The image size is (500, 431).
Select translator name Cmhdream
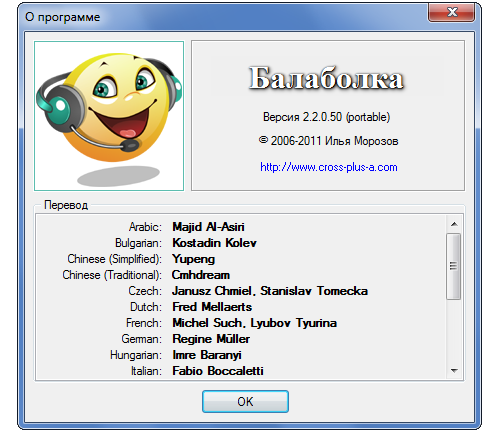(x=201, y=275)
